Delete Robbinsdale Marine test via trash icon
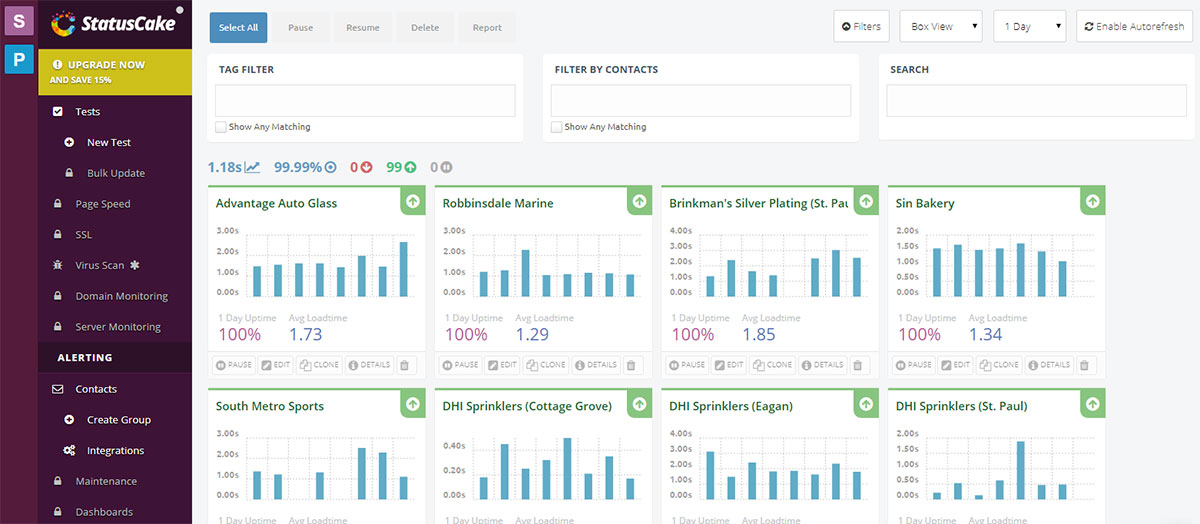 click(631, 365)
